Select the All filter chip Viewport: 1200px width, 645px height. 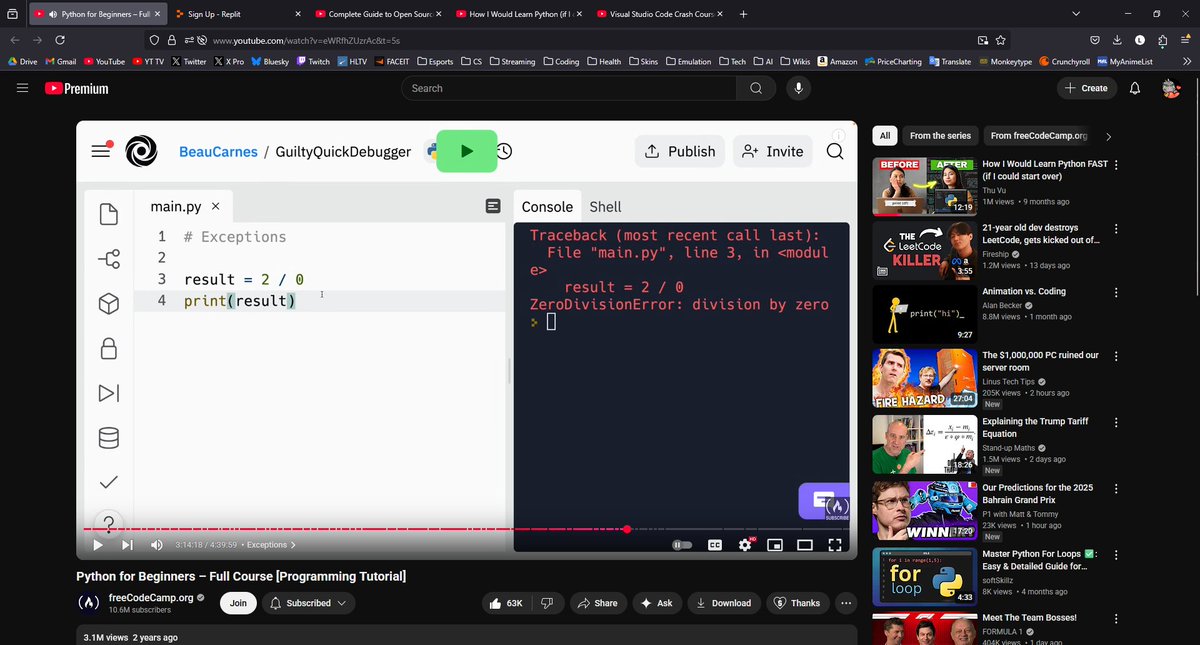coord(884,135)
